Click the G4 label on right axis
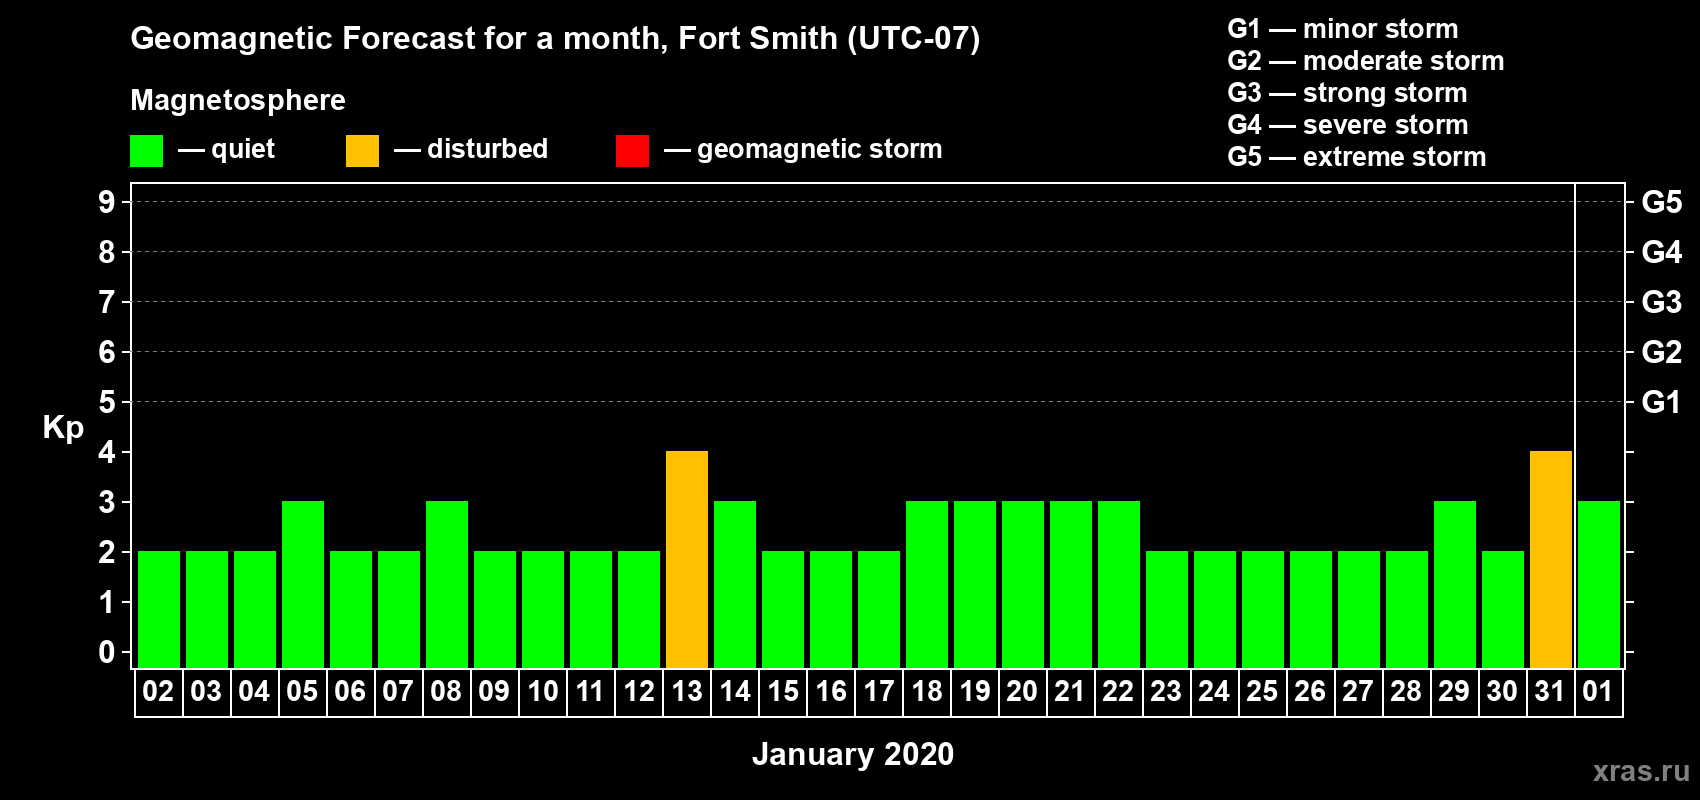 pyautogui.click(x=1662, y=252)
